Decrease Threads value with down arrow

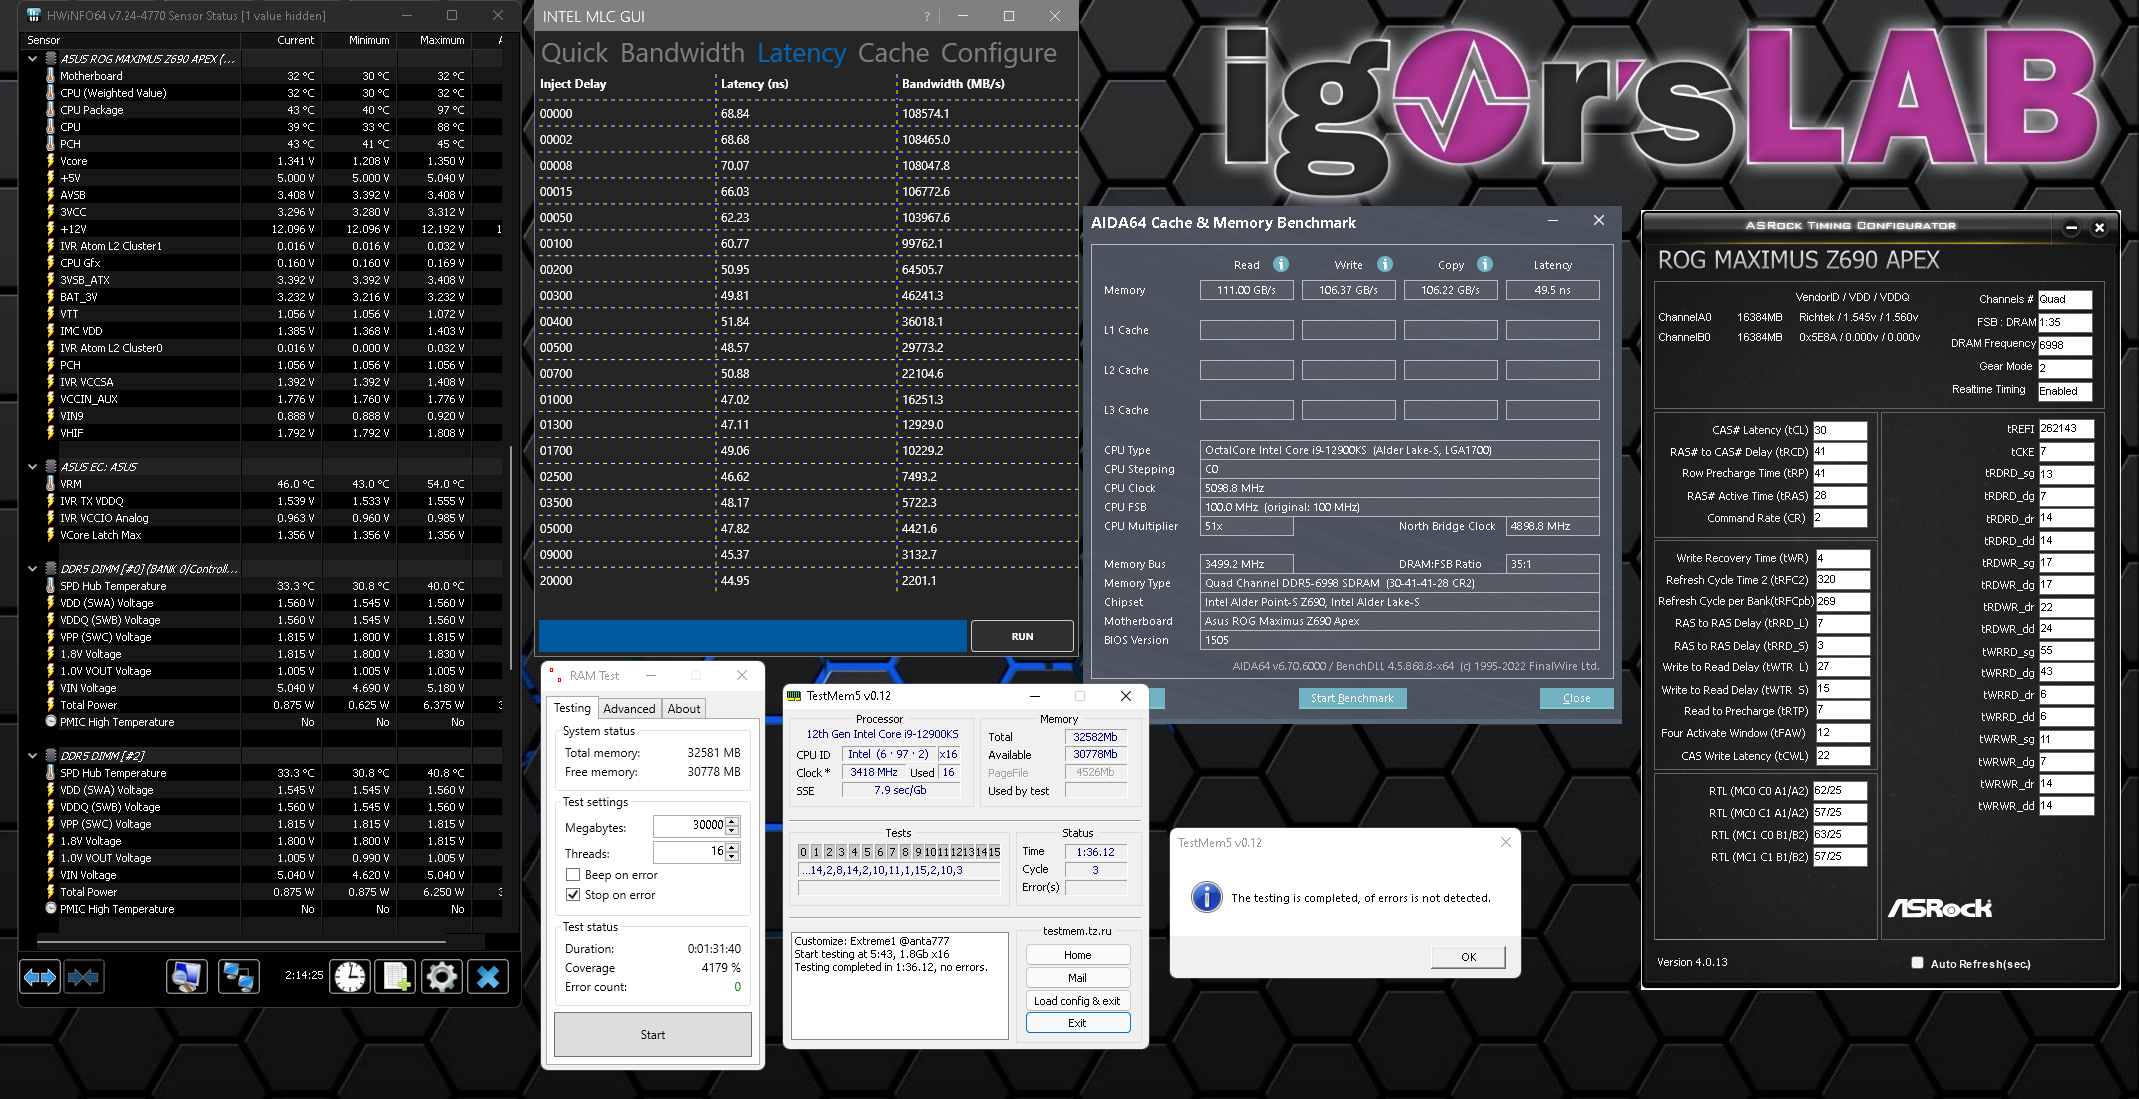(733, 856)
